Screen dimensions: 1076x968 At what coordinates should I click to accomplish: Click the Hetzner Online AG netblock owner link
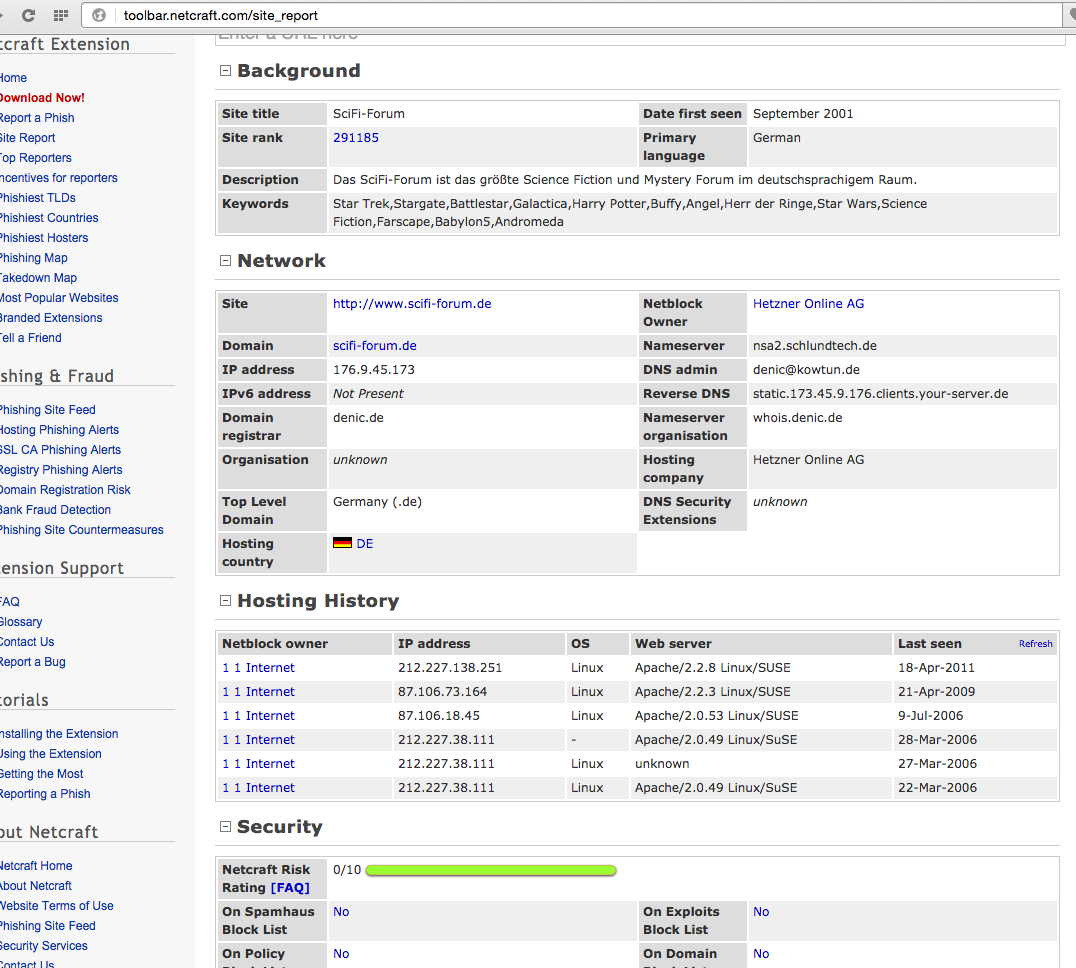tap(808, 304)
